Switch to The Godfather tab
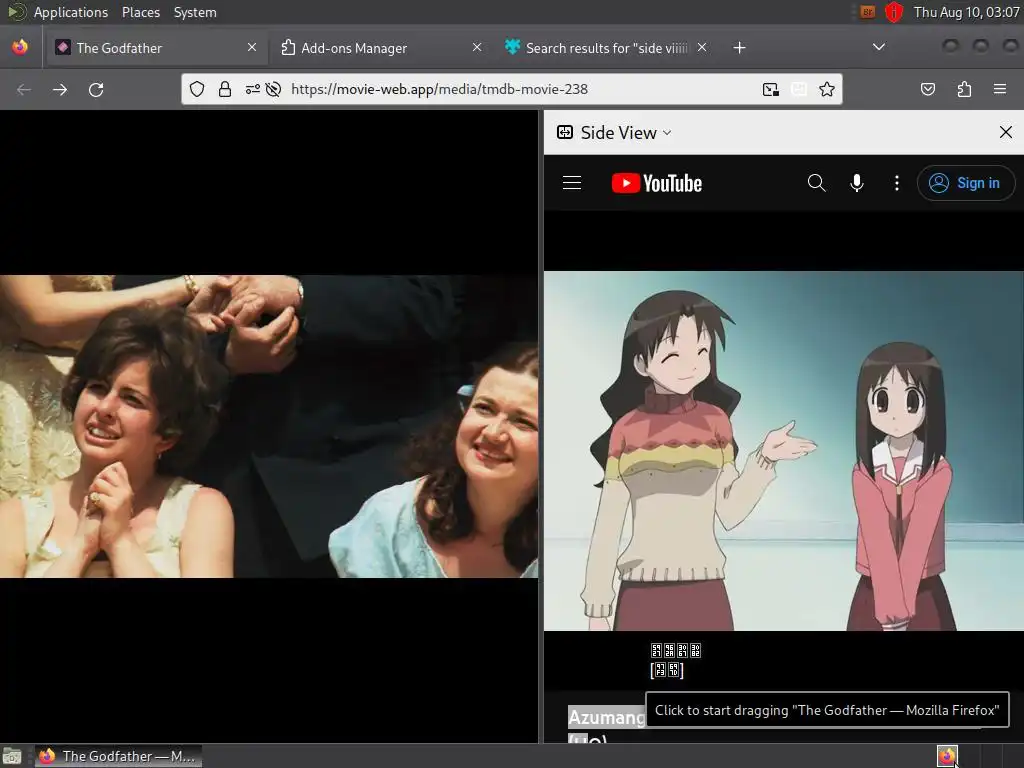 click(x=155, y=48)
